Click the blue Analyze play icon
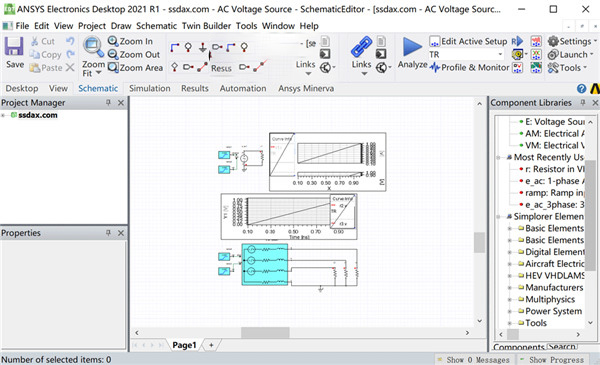This screenshot has width=600, height=365. (412, 47)
